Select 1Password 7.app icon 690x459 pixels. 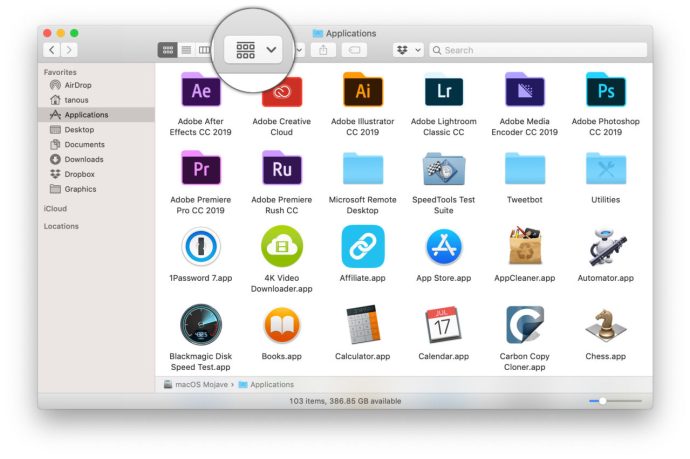[201, 246]
